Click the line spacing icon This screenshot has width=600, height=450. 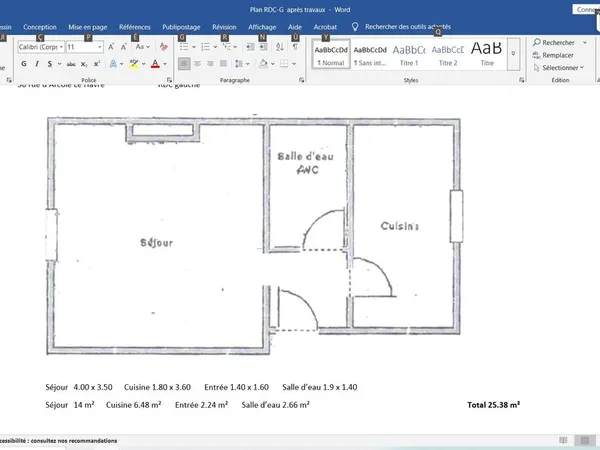(239, 64)
